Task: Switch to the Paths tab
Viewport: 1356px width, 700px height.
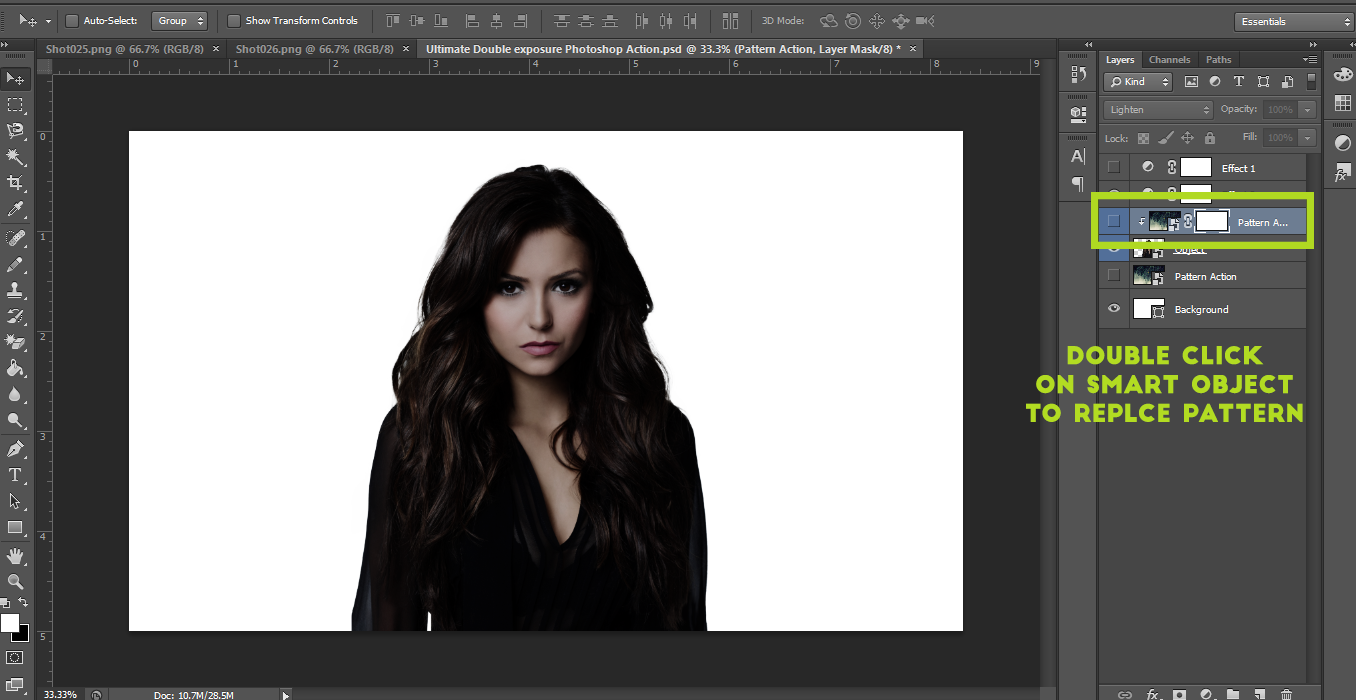Action: (x=1218, y=60)
